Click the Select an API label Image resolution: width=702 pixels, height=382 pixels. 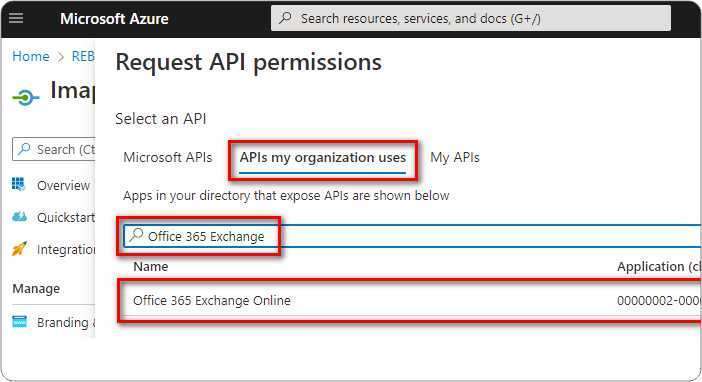click(160, 119)
